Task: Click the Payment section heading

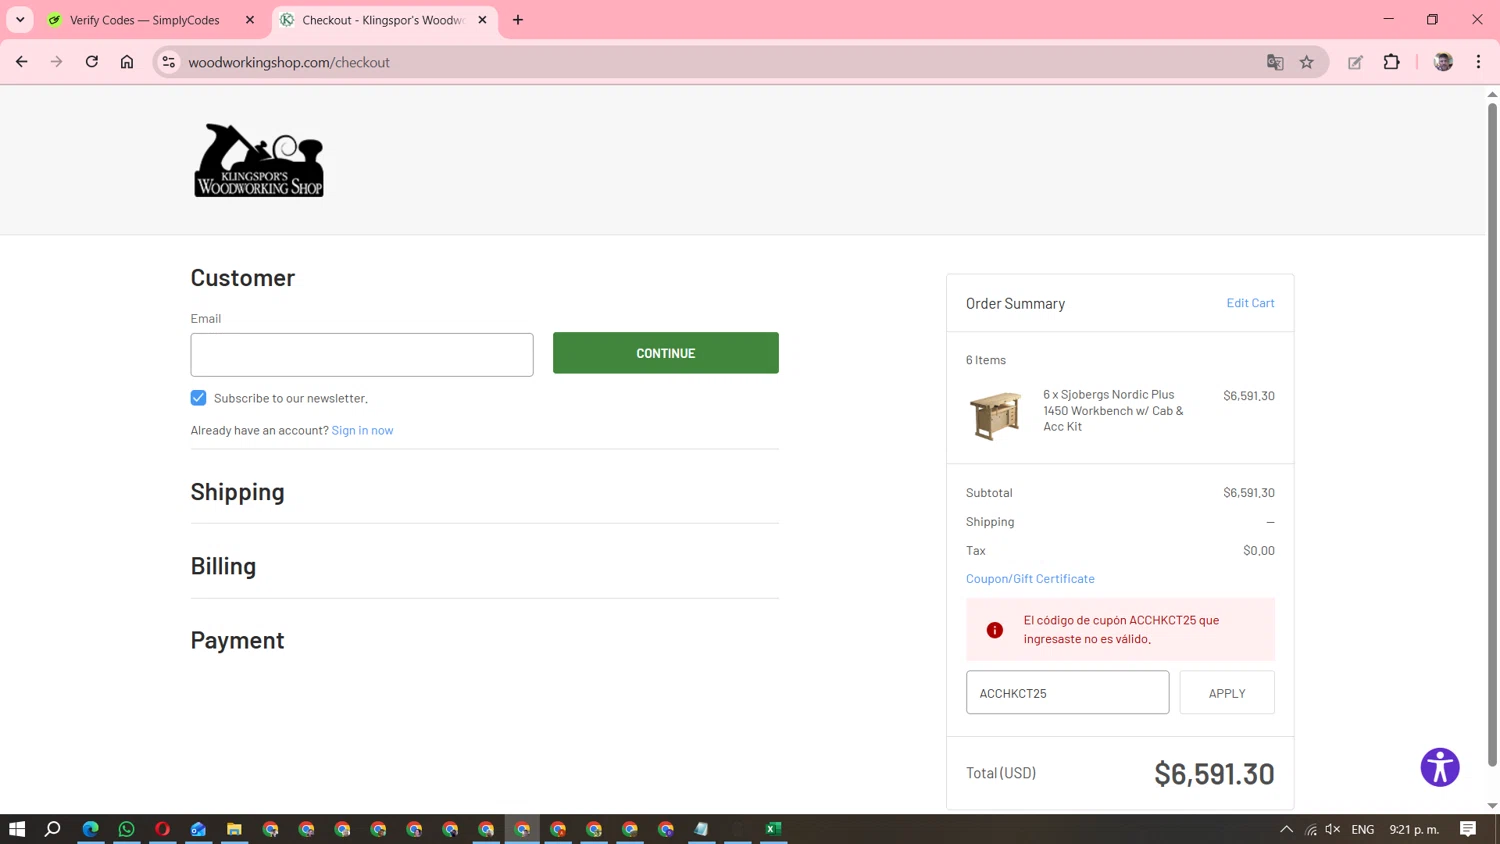Action: click(238, 640)
